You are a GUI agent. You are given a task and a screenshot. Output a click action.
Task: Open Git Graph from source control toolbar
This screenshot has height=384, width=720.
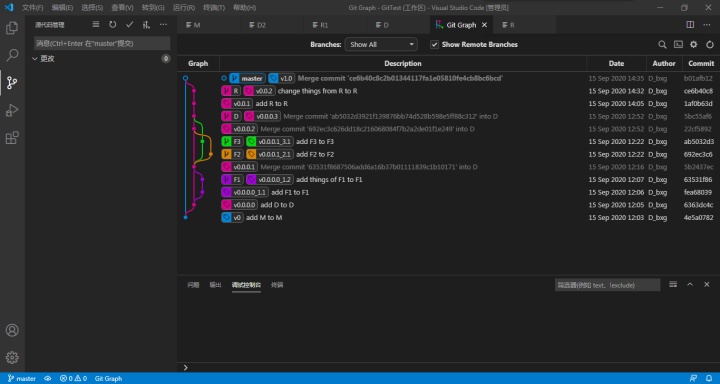click(146, 25)
